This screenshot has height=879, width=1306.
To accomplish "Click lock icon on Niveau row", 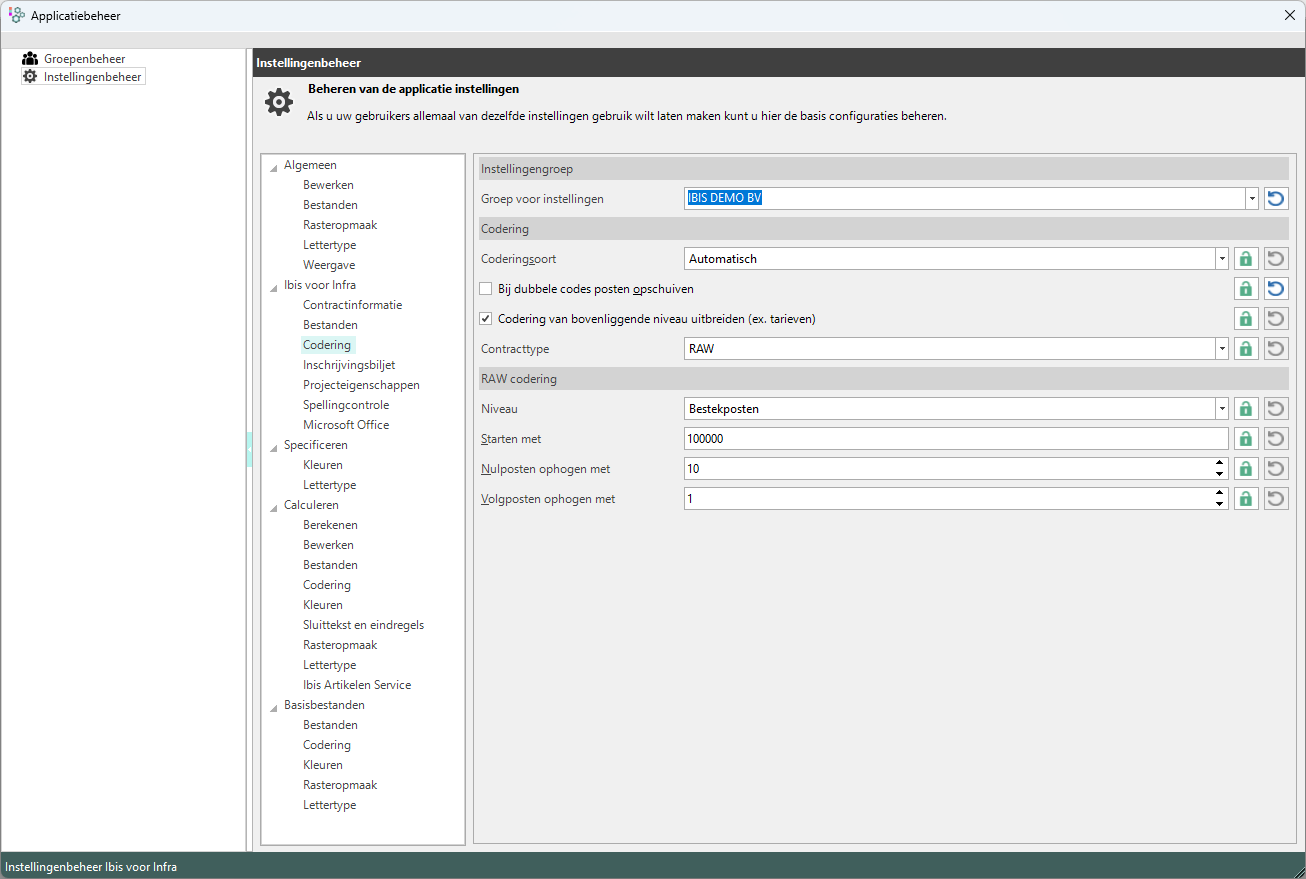I will pyautogui.click(x=1245, y=409).
